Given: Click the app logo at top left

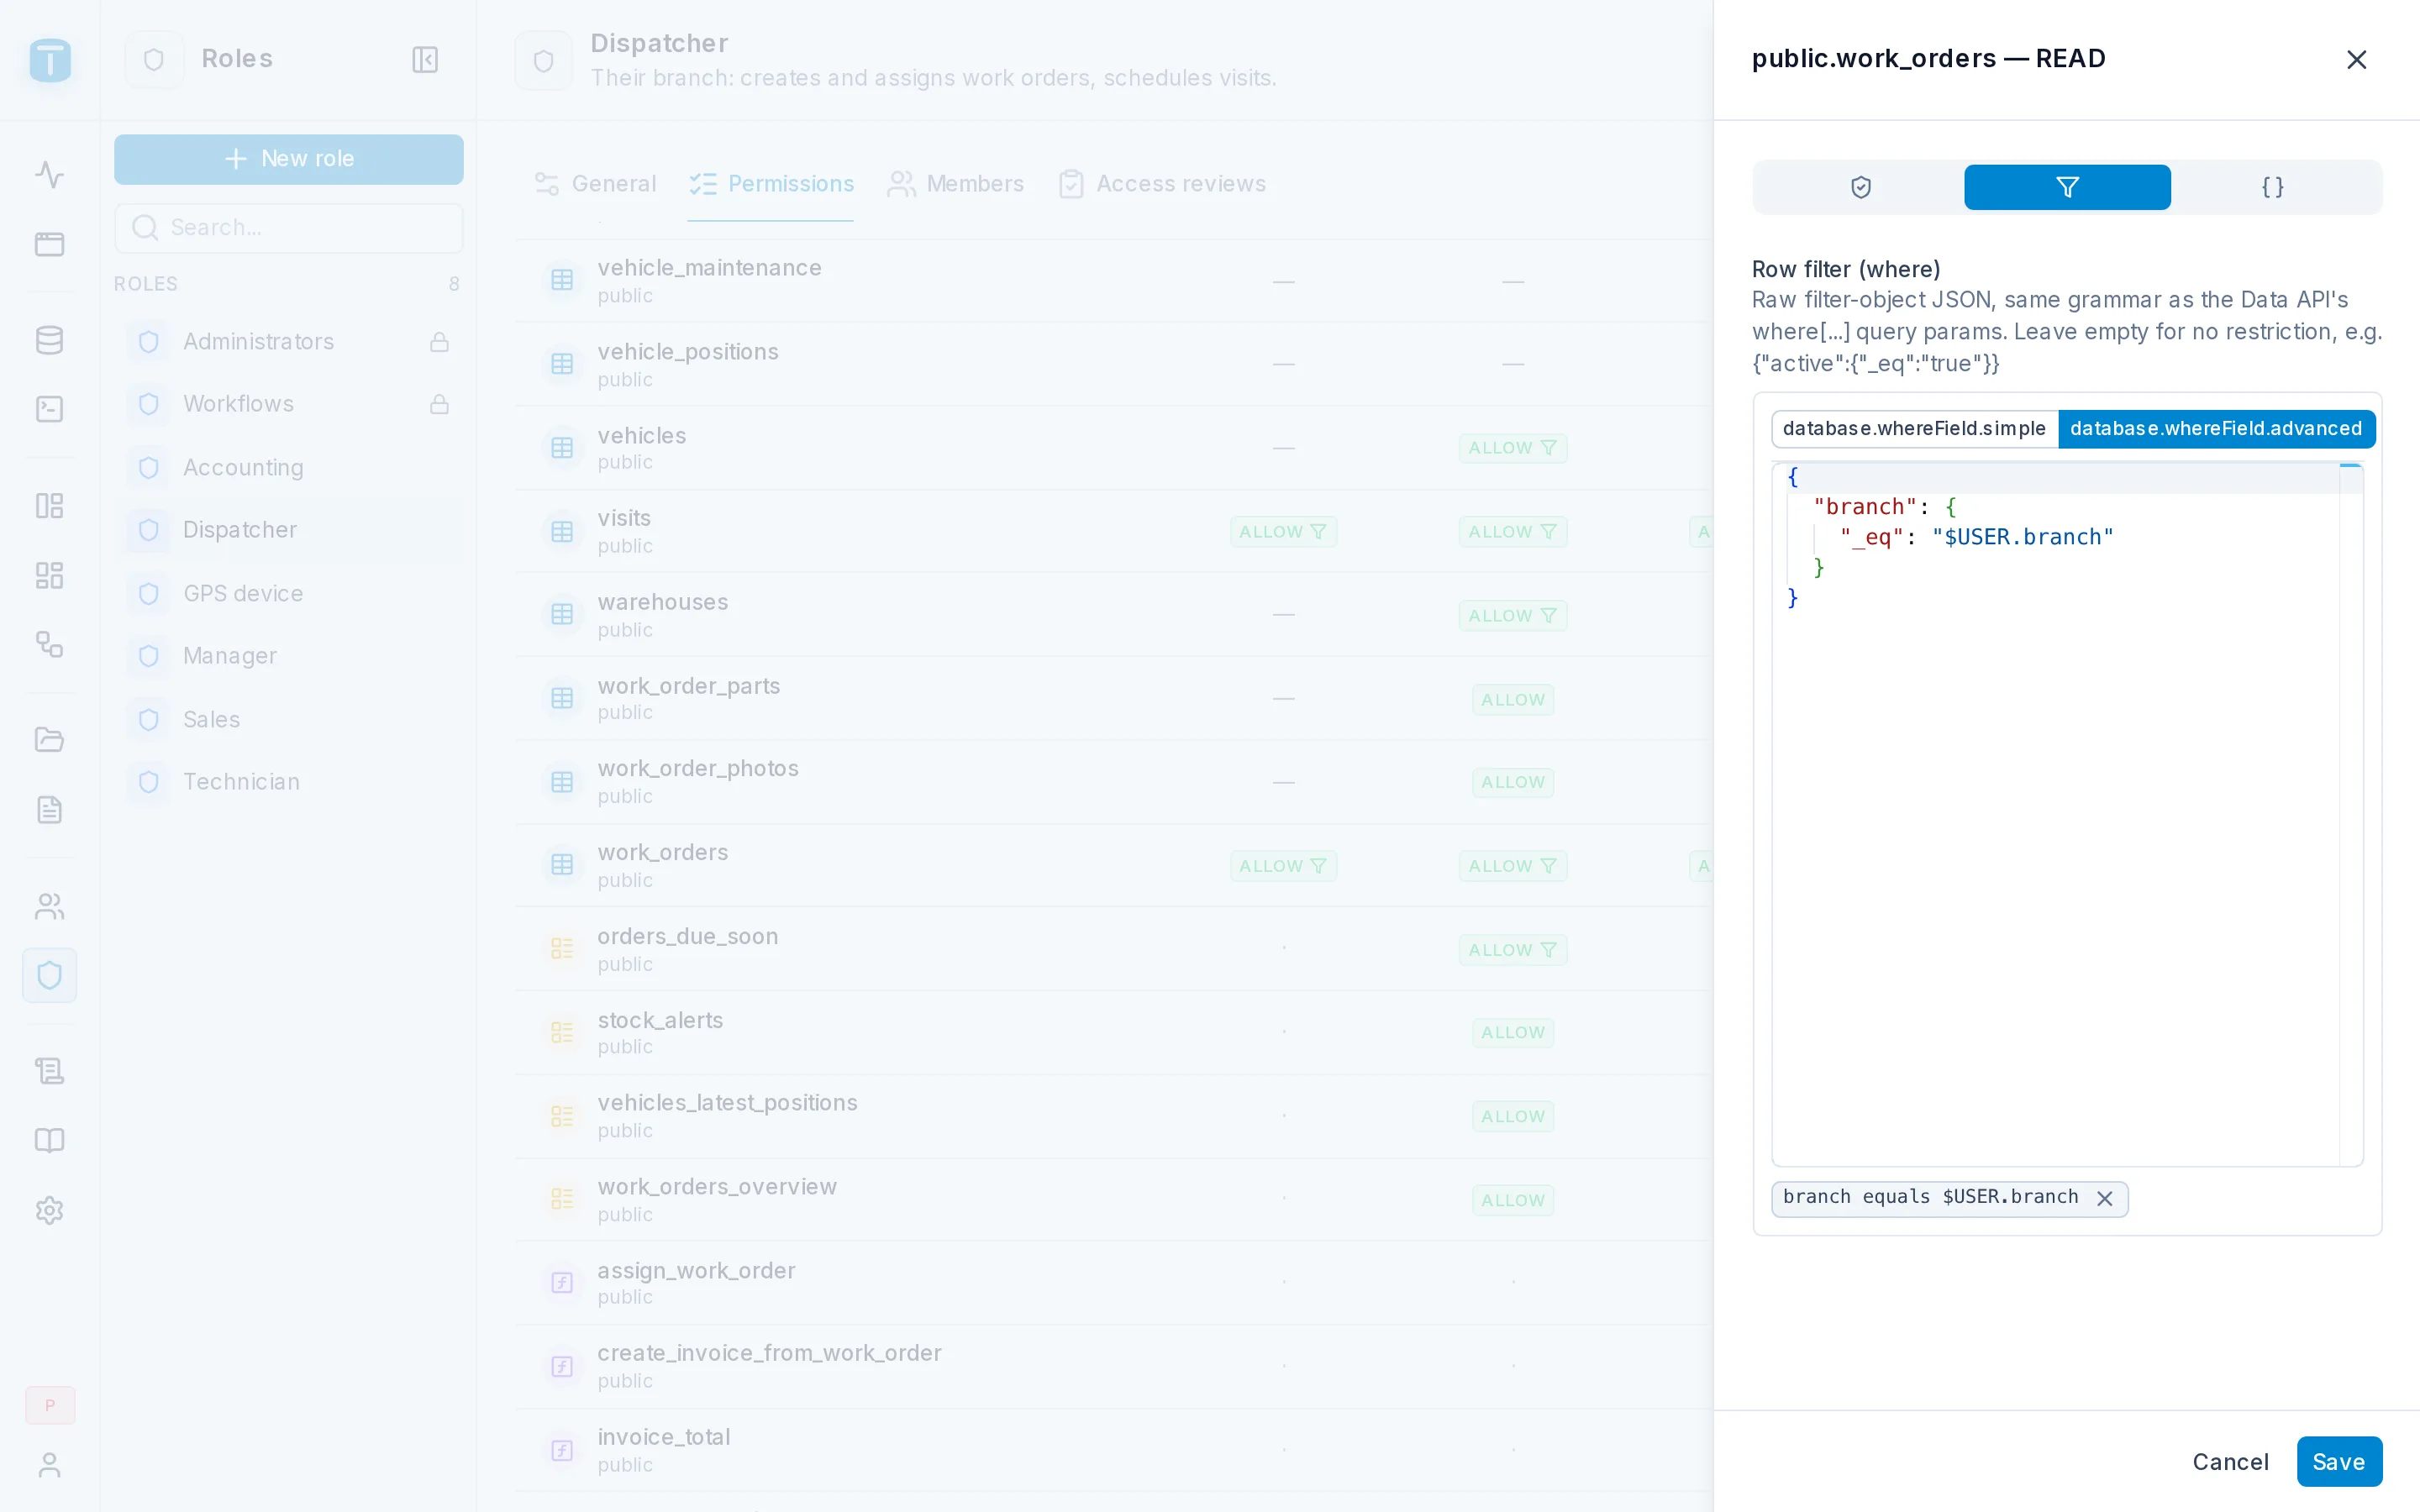Looking at the screenshot, I should pos(50,60).
